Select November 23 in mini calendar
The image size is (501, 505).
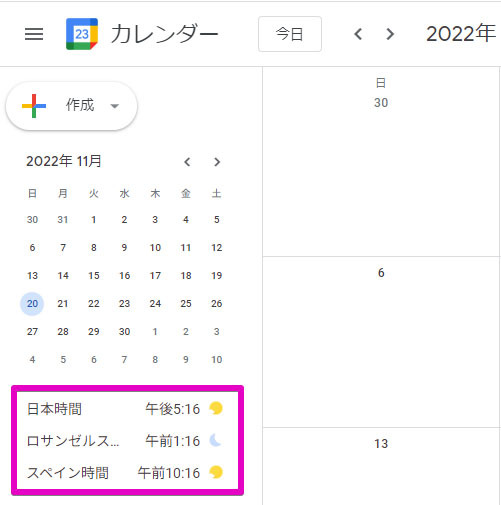click(124, 304)
